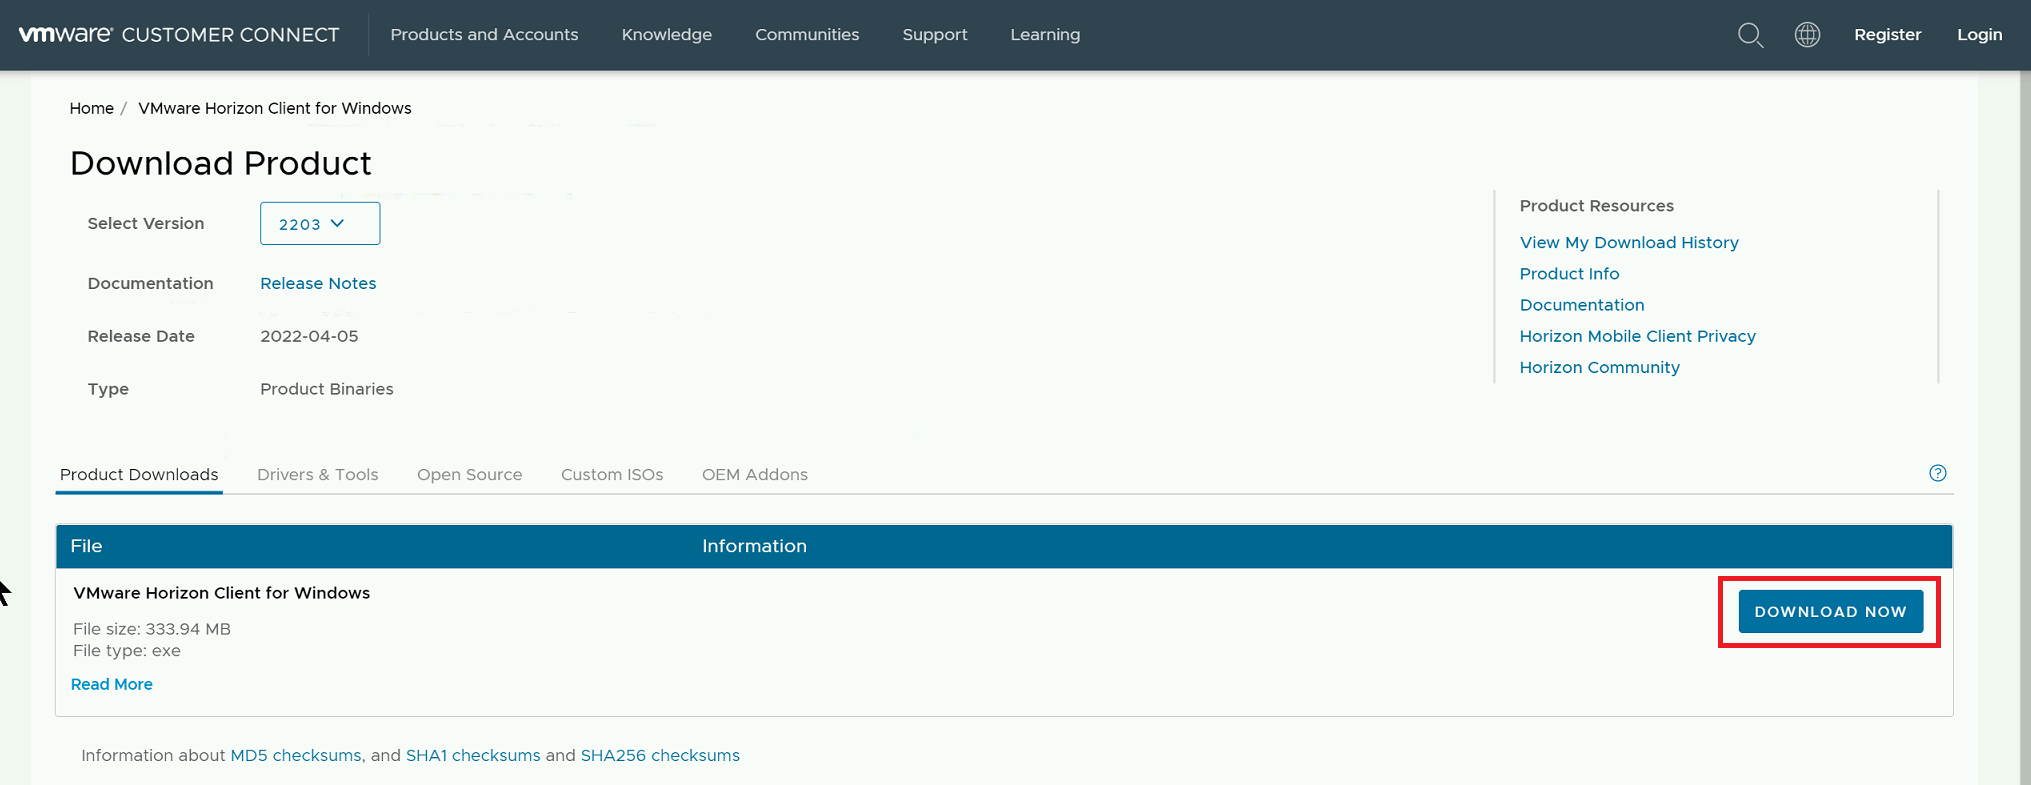Go to Home breadcrumb
Image resolution: width=2031 pixels, height=785 pixels.
coord(91,108)
